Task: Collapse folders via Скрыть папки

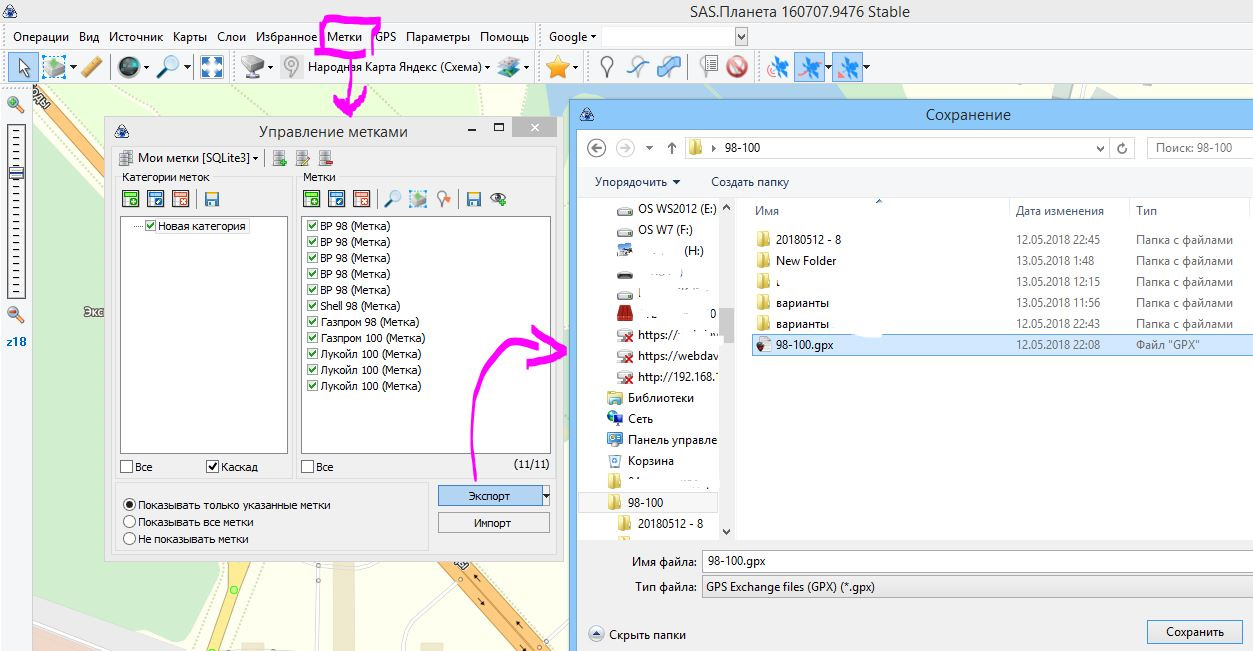Action: [x=637, y=634]
